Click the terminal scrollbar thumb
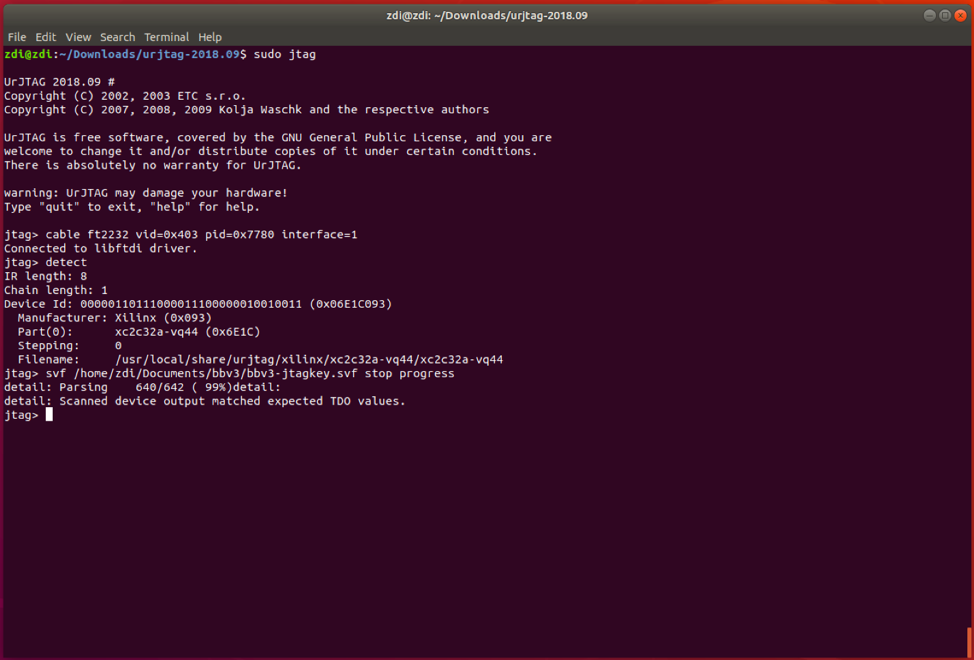 pos(968,643)
